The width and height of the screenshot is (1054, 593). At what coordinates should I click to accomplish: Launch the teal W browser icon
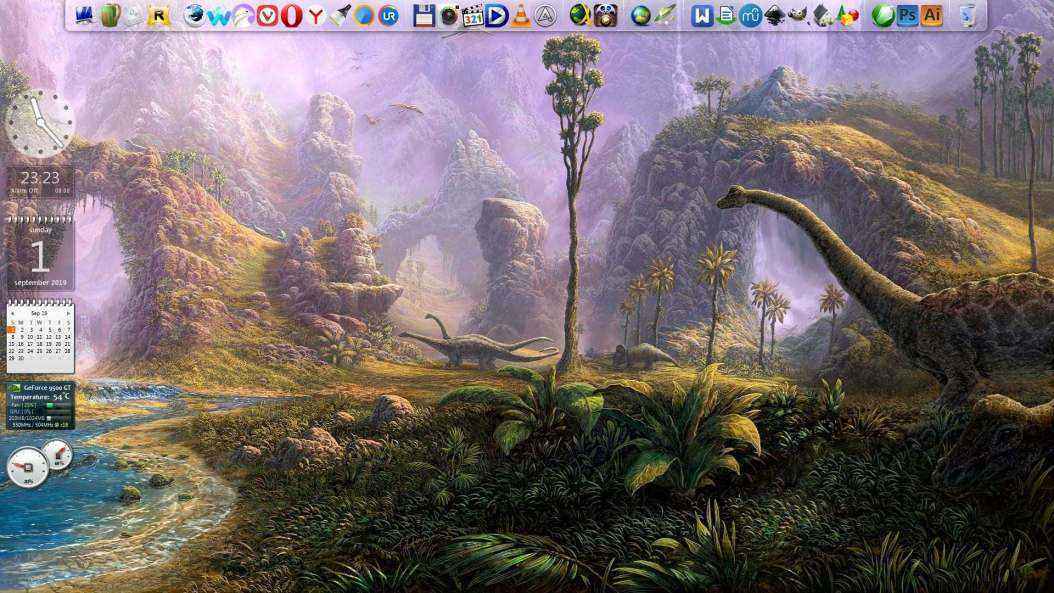218,17
